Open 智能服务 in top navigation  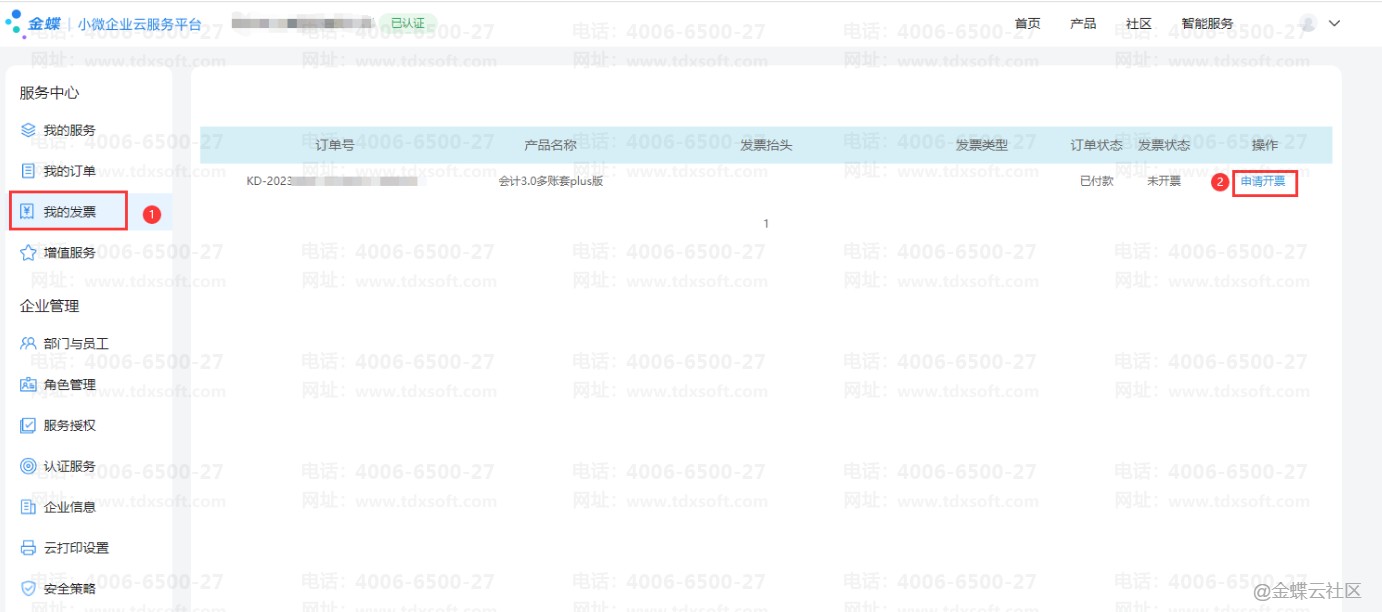pyautogui.click(x=1207, y=23)
